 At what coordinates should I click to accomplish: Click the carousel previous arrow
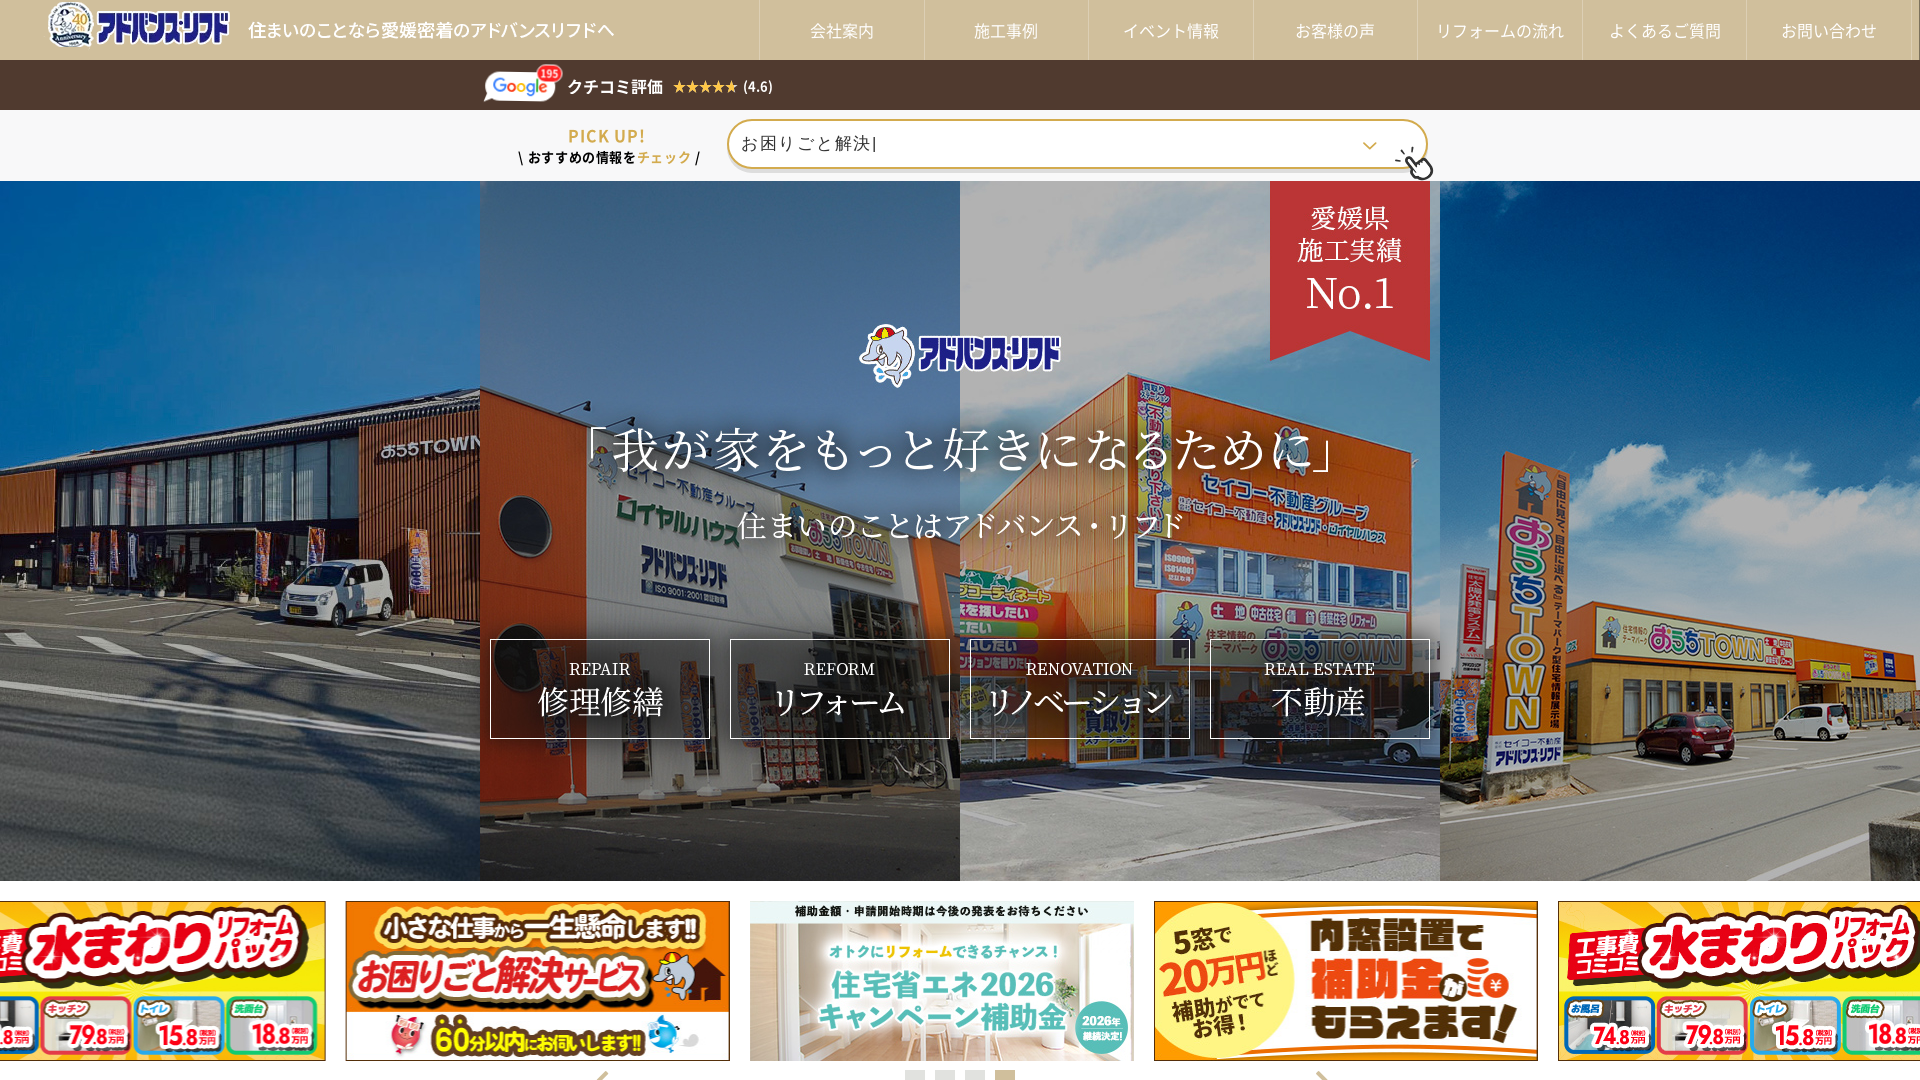[x=600, y=1077]
